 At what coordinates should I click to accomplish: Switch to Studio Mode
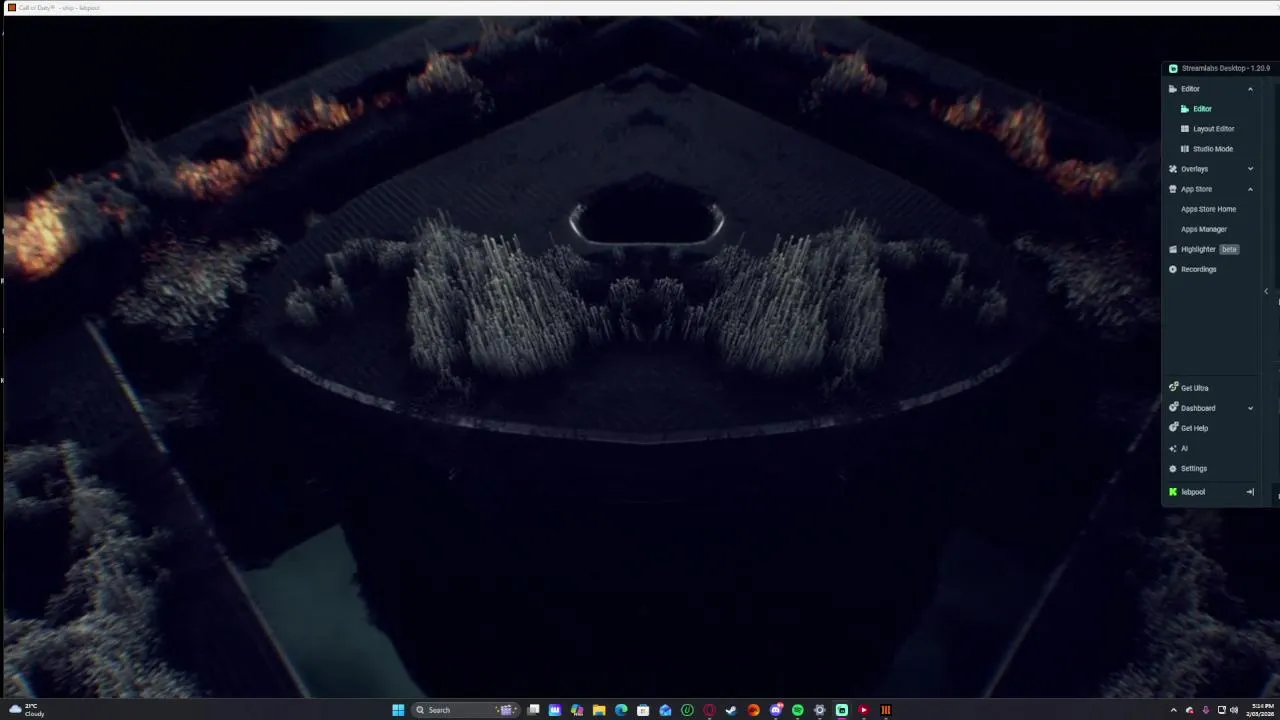click(1207, 149)
